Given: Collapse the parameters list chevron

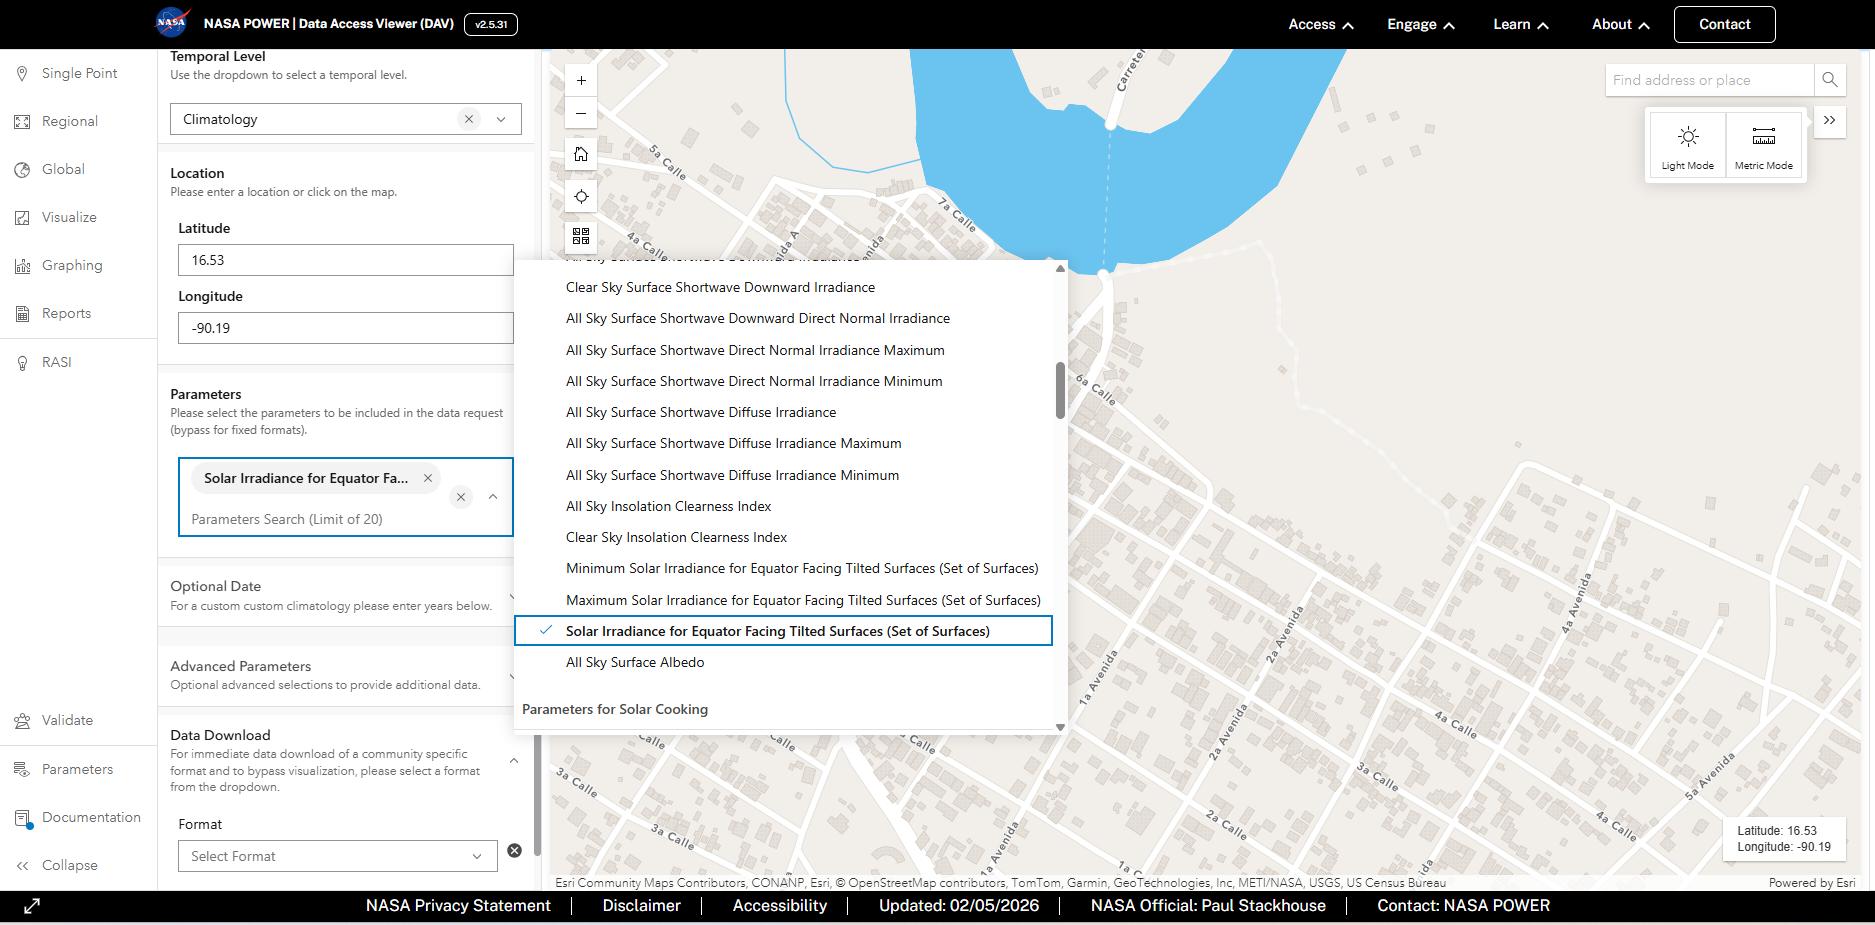Looking at the screenshot, I should 493,497.
